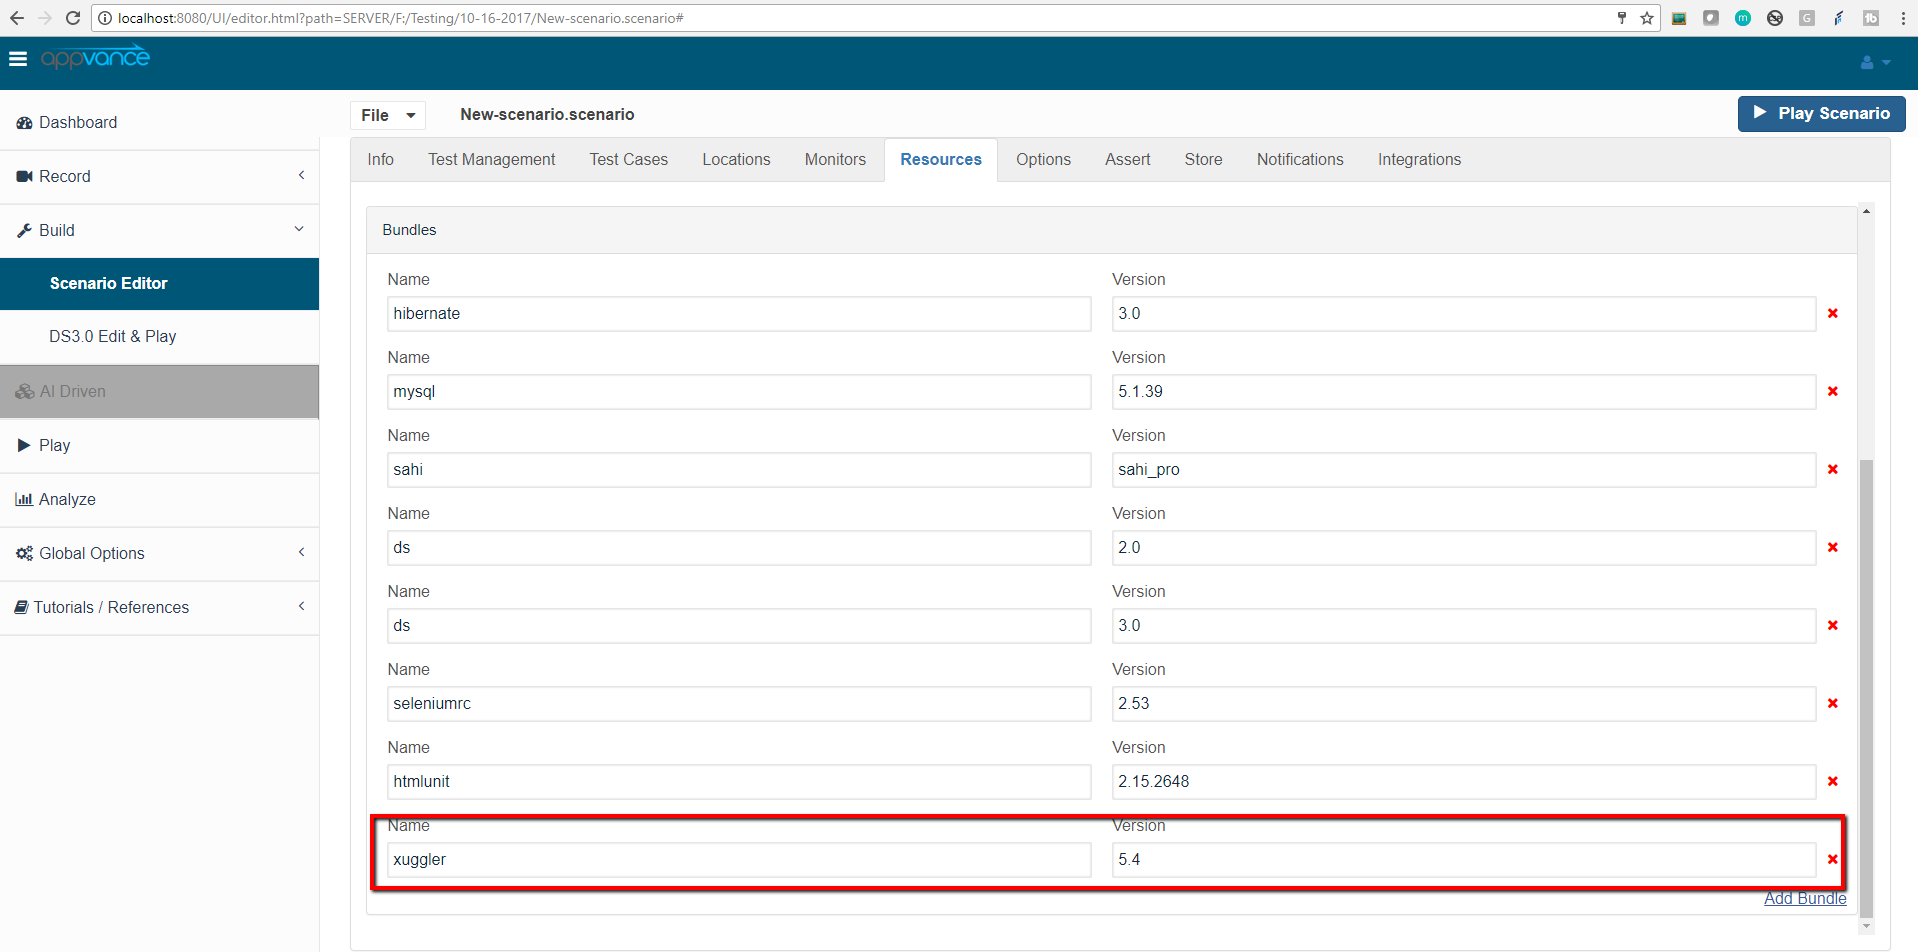Remove the seleniumrc bundle with red X
The height and width of the screenshot is (952, 1918).
[1832, 704]
